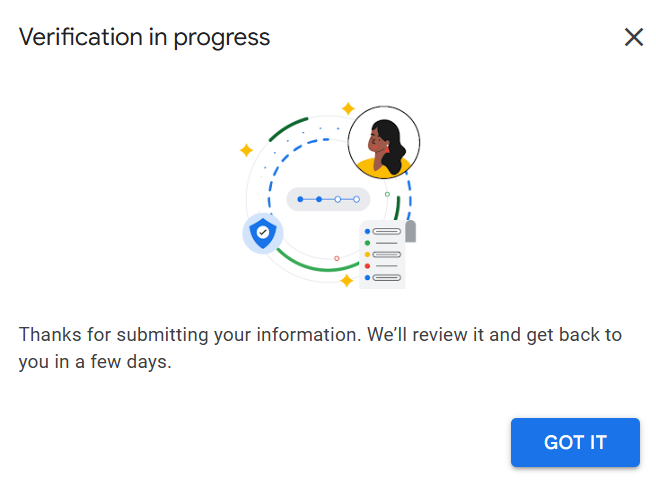Click the GOT IT button
This screenshot has width=656, height=485.
click(575, 442)
